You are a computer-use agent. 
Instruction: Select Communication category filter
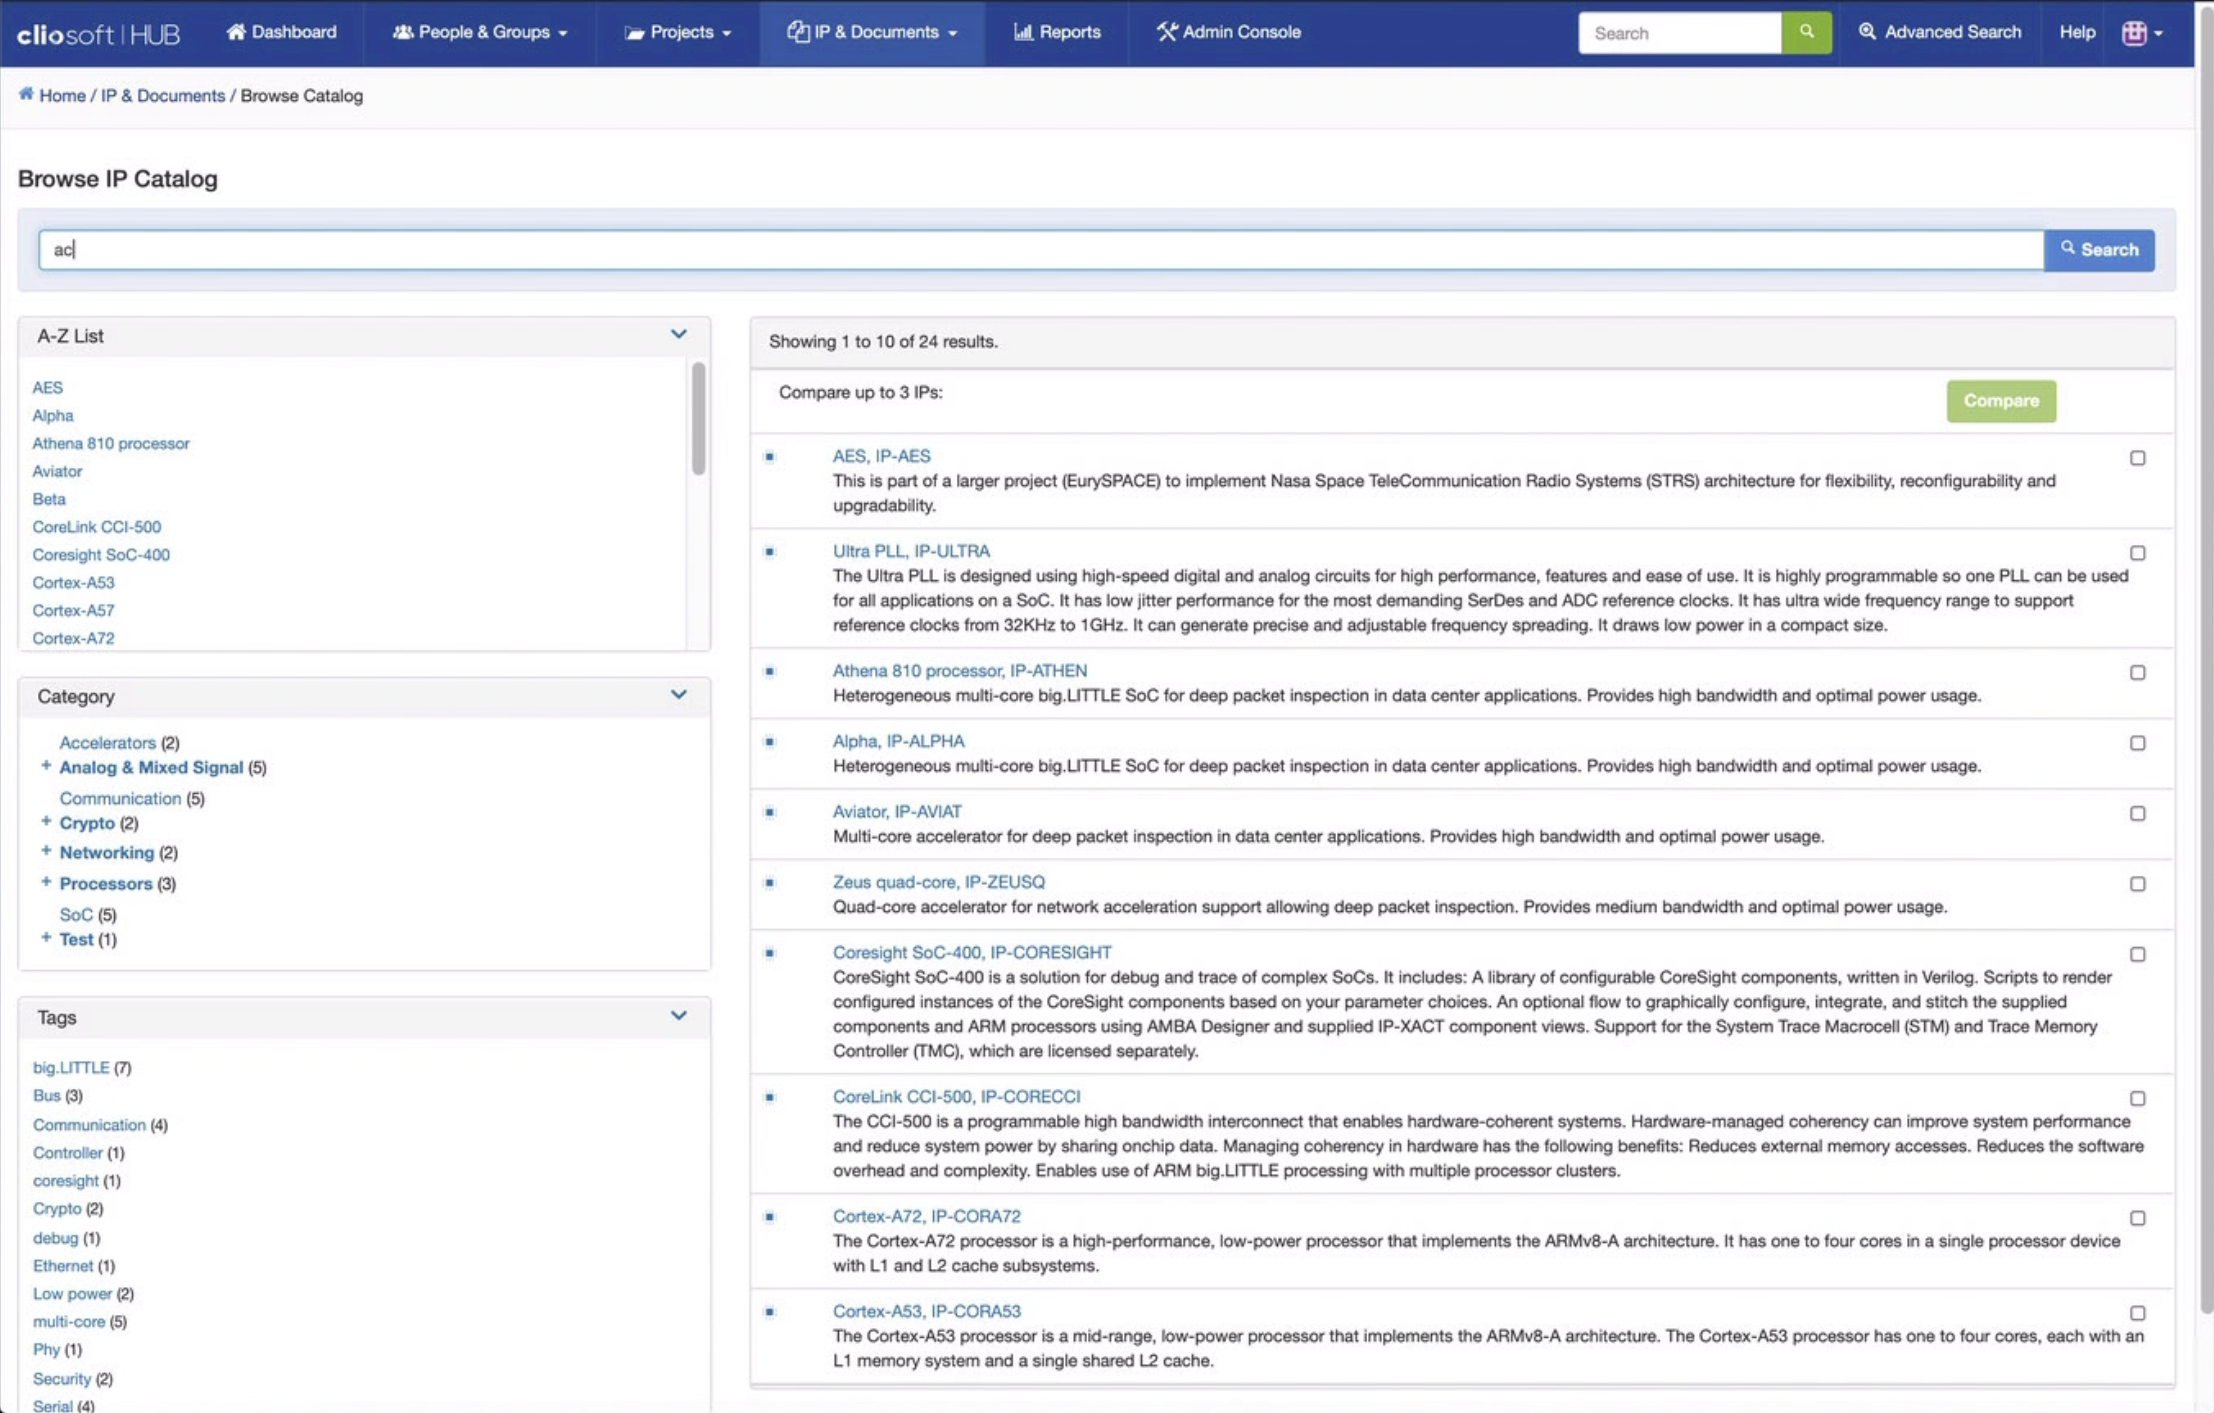120,799
